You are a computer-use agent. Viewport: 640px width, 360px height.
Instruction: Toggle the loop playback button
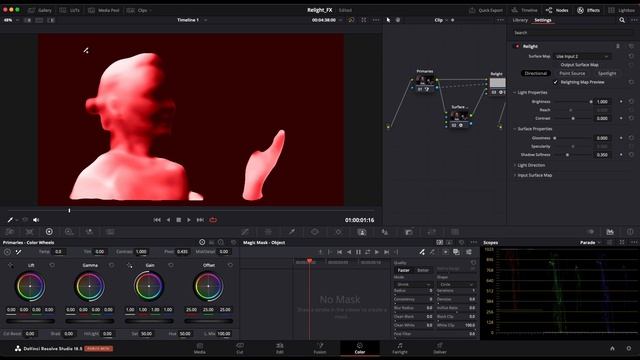213,220
